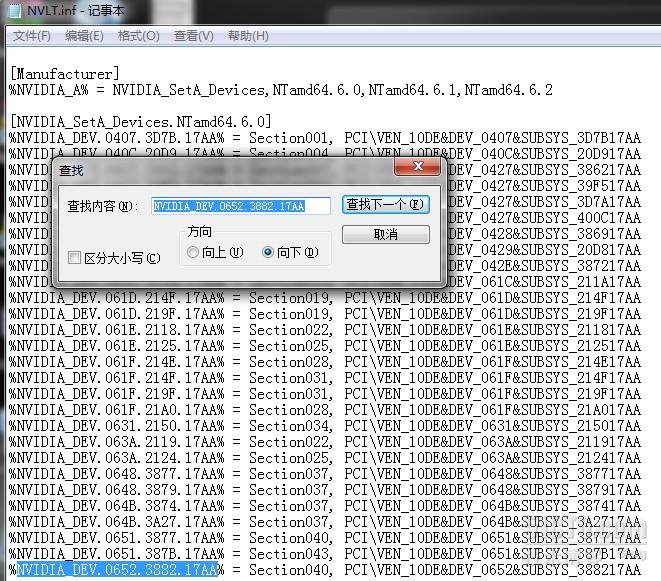The width and height of the screenshot is (661, 581).
Task: Click the DEV_0428&SUBSYS_386917AA hardware ID
Action: click(x=545, y=234)
